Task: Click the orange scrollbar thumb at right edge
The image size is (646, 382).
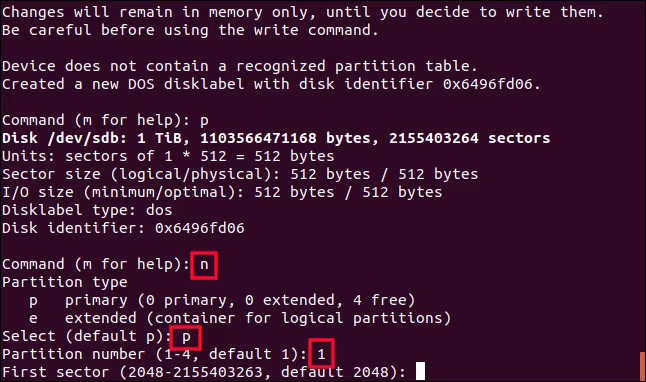Action: pyautogui.click(x=643, y=366)
